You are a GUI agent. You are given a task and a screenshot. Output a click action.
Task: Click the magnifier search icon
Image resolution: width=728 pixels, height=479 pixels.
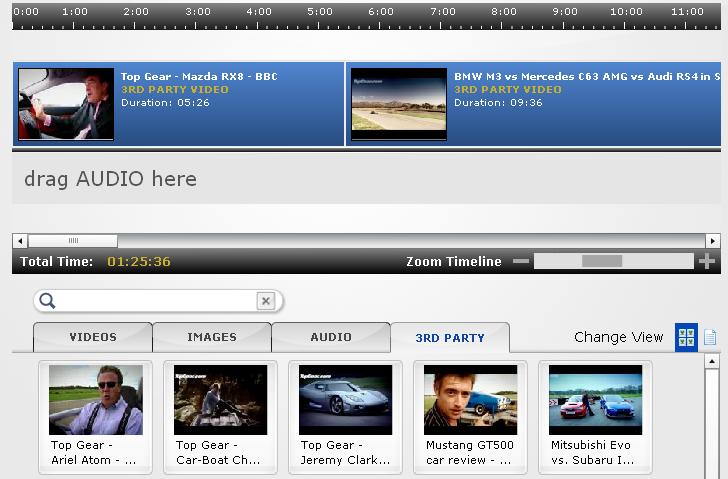[x=47, y=301]
